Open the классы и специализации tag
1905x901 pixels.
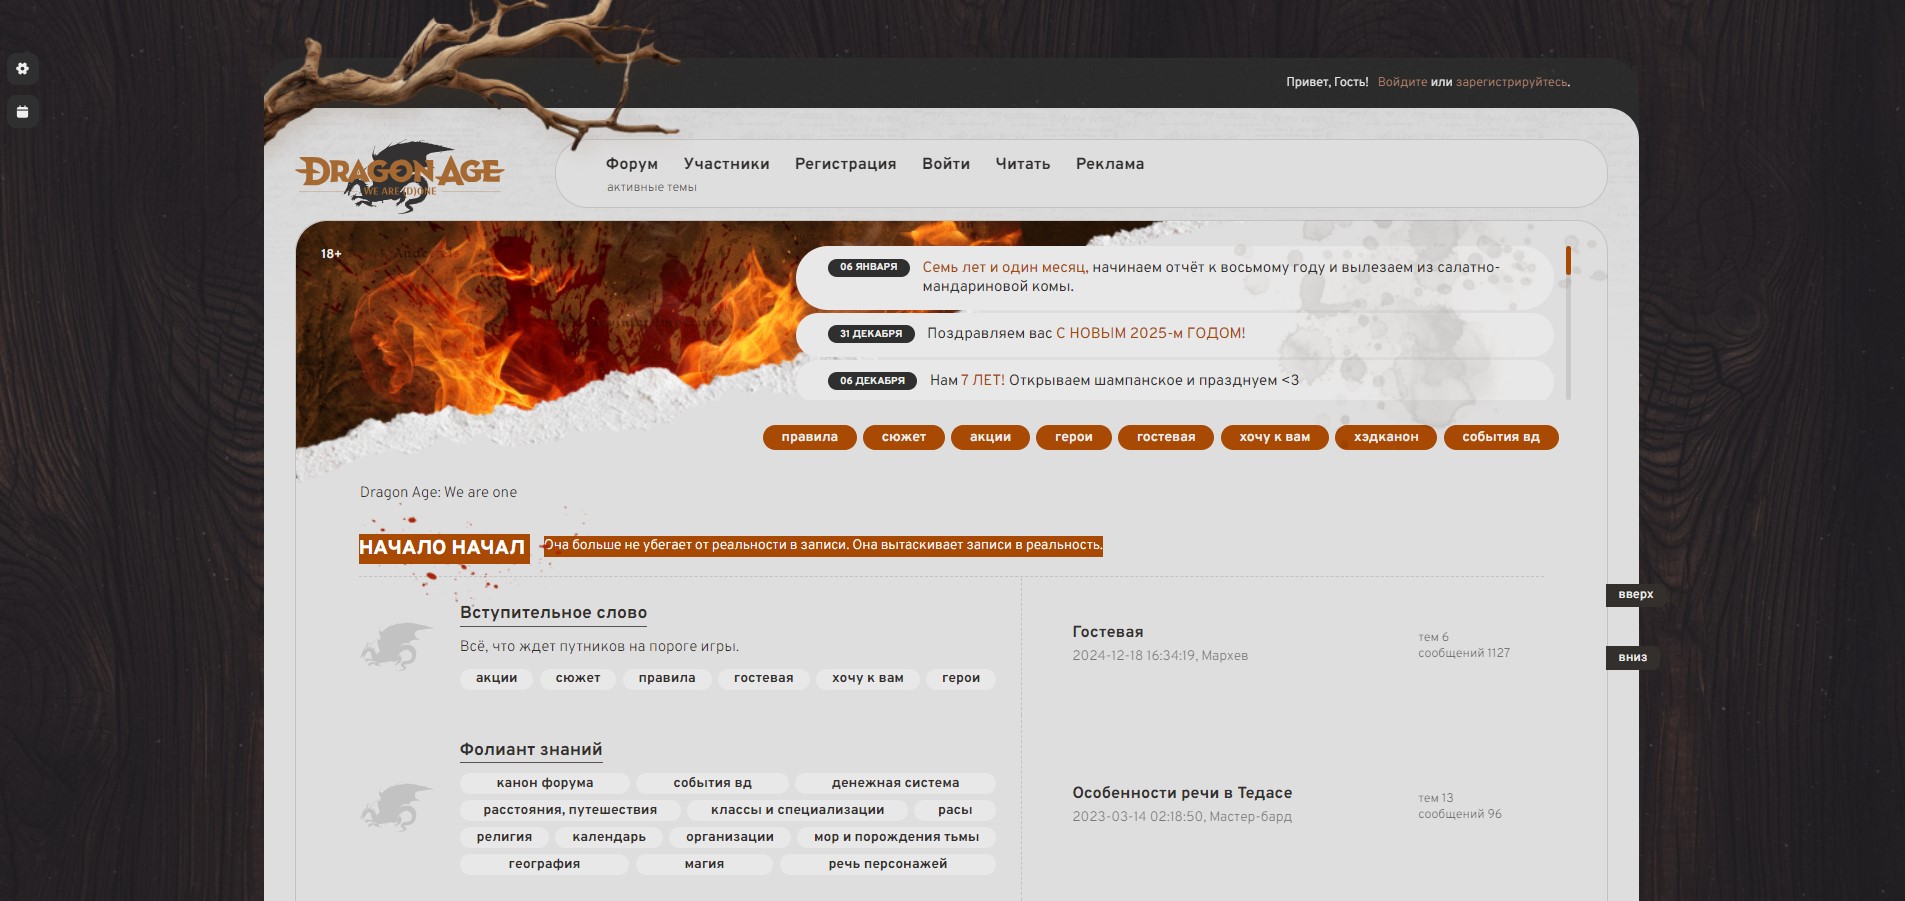tap(798, 810)
